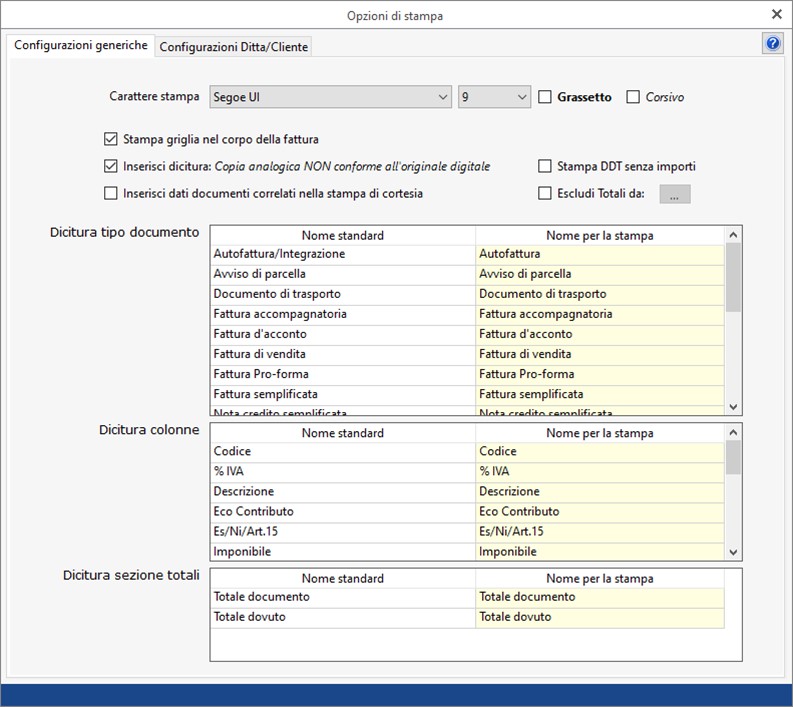This screenshot has height=707, width=793.
Task: Select standard name 'Documento di trasporto'
Action: (343, 294)
